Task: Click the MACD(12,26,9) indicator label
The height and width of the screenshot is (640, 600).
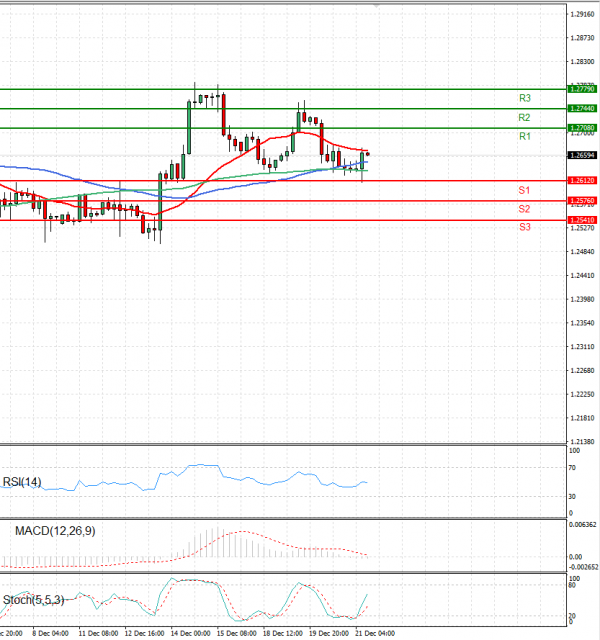Action: (x=55, y=531)
